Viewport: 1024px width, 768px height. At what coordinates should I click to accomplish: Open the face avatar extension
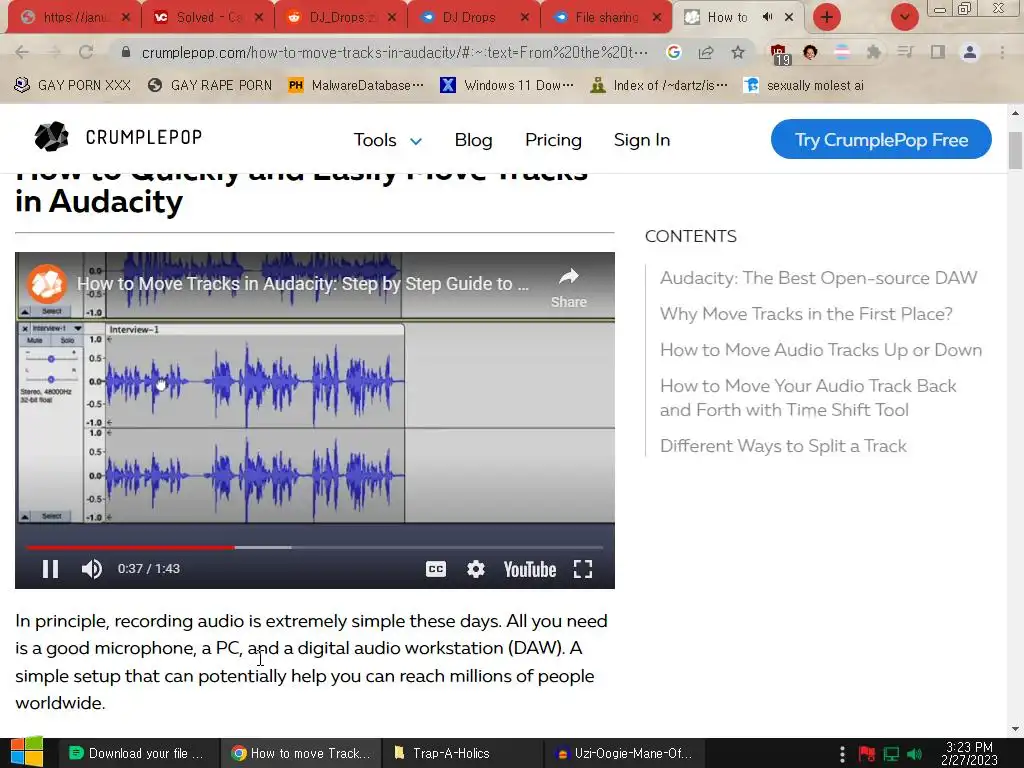point(810,52)
